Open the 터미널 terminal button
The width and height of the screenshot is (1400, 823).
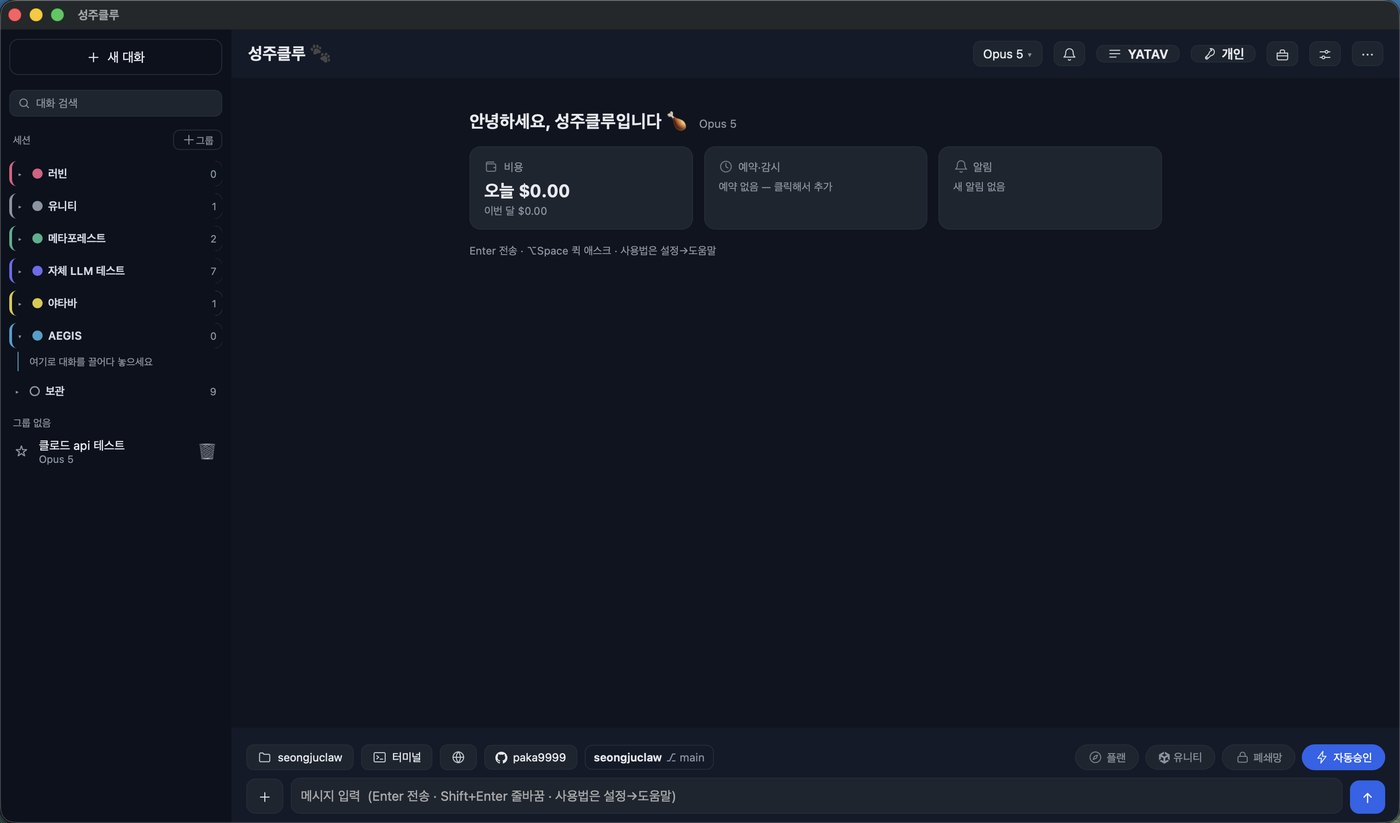(397, 757)
